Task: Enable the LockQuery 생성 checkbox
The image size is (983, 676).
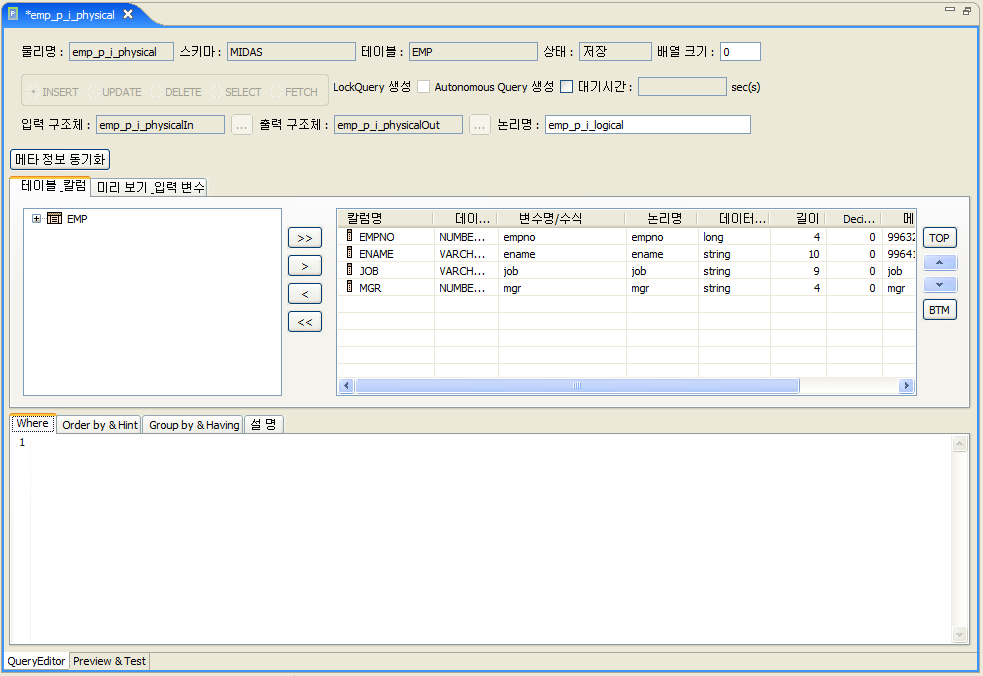Action: click(x=424, y=87)
